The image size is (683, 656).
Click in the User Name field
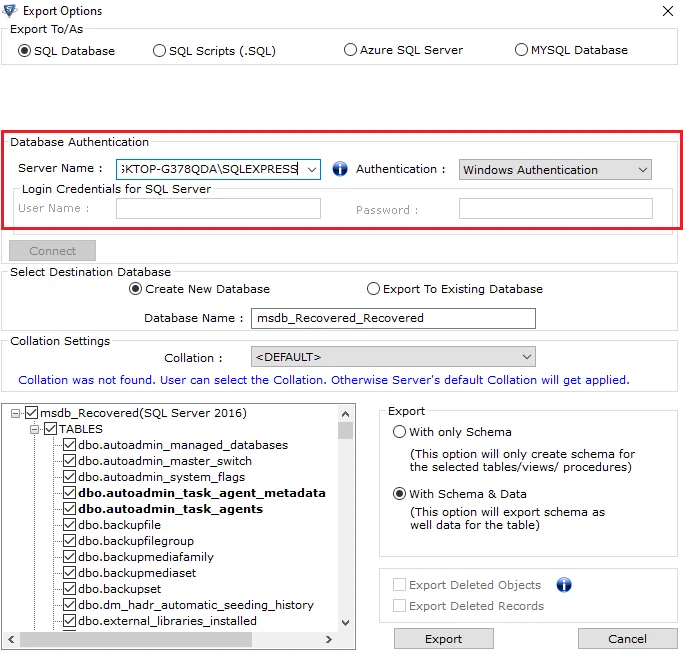point(218,209)
